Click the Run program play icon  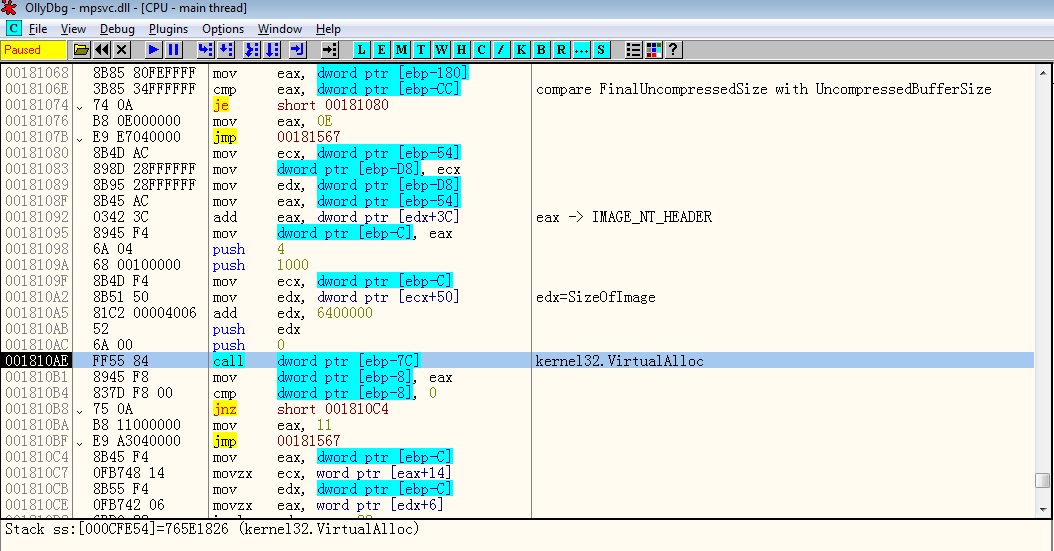(x=153, y=49)
